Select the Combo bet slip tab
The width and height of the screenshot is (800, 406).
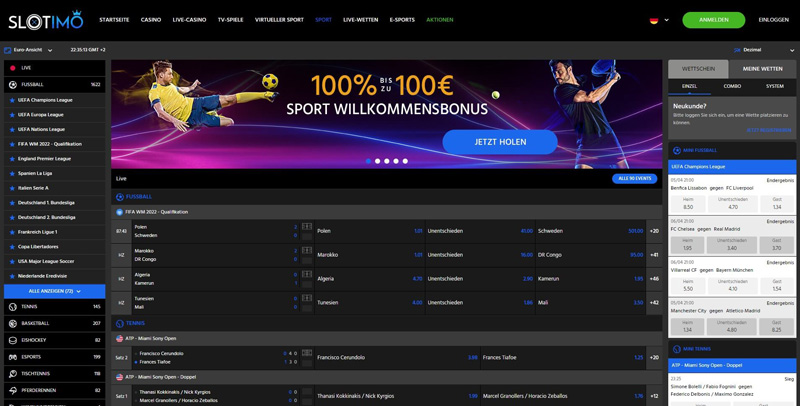pos(732,86)
